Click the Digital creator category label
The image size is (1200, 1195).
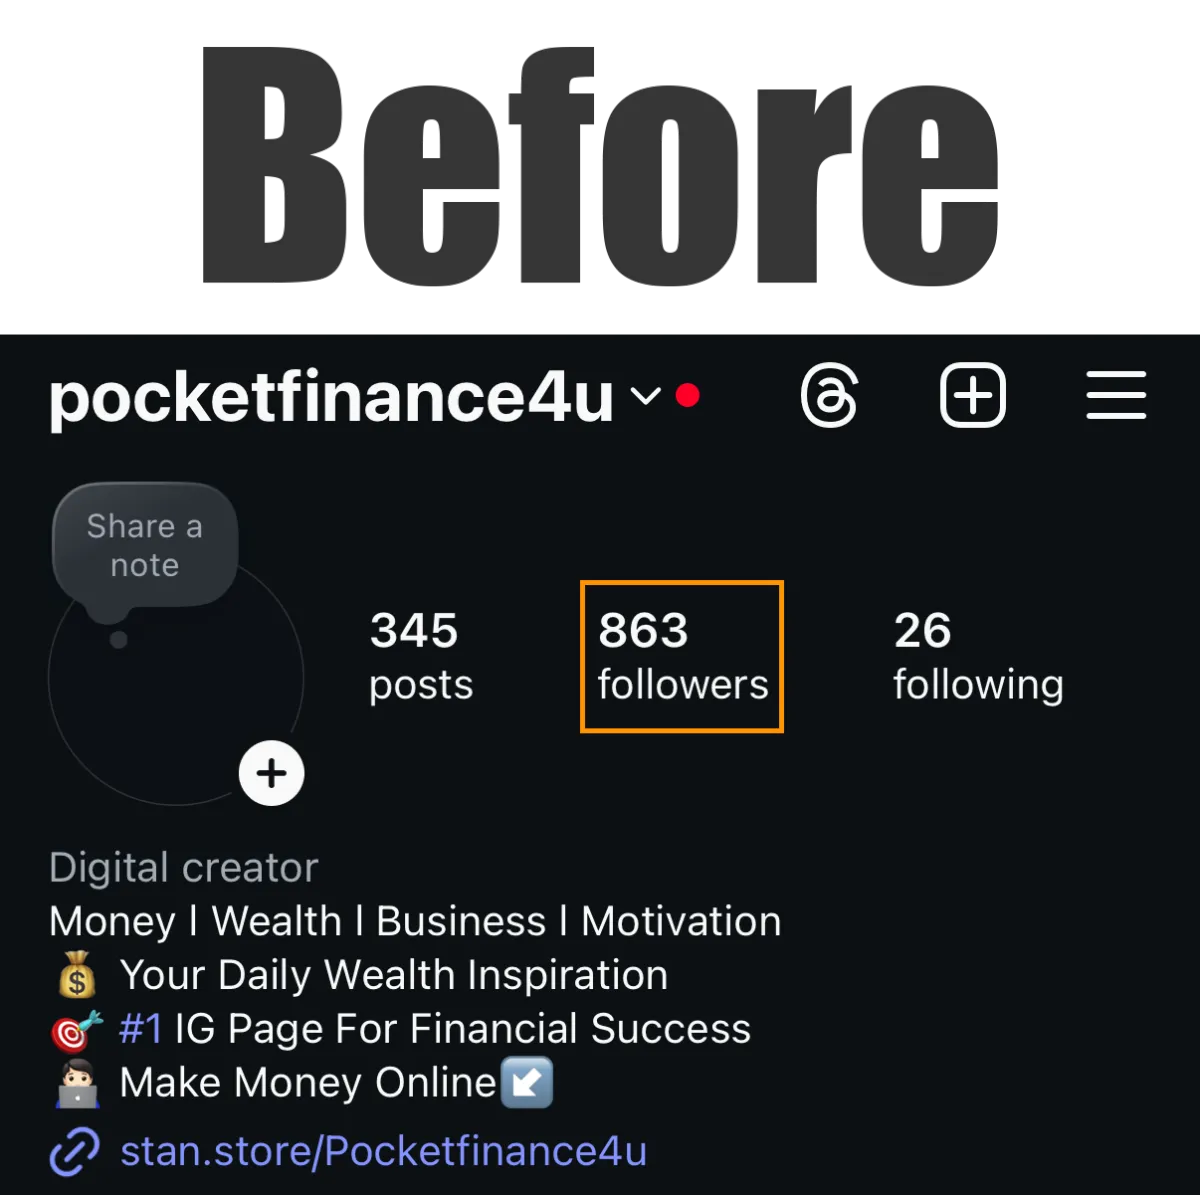pyautogui.click(x=184, y=868)
